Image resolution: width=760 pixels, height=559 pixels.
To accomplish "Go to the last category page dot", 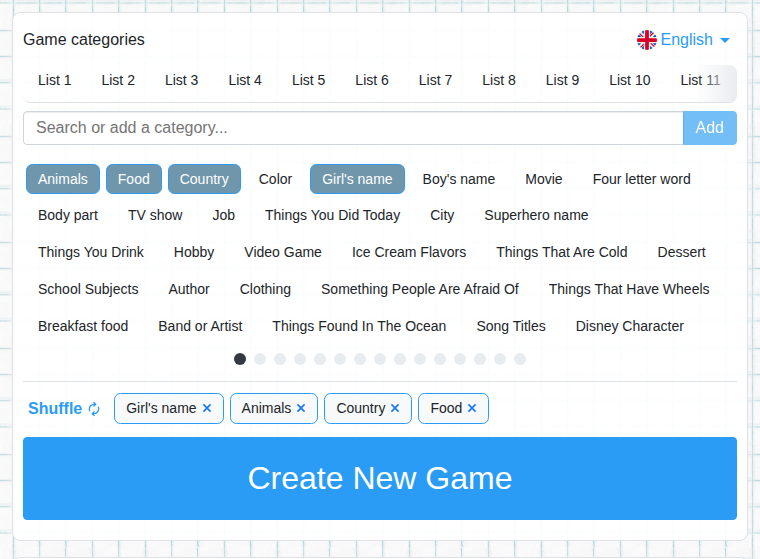I will 520,359.
